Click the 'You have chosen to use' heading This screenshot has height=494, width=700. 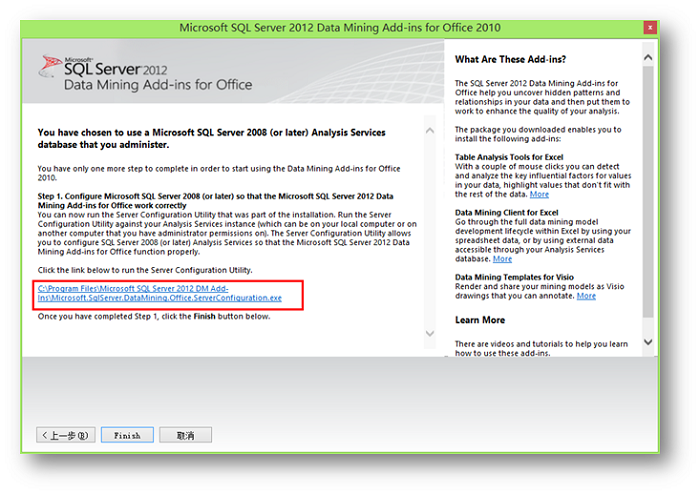point(212,138)
